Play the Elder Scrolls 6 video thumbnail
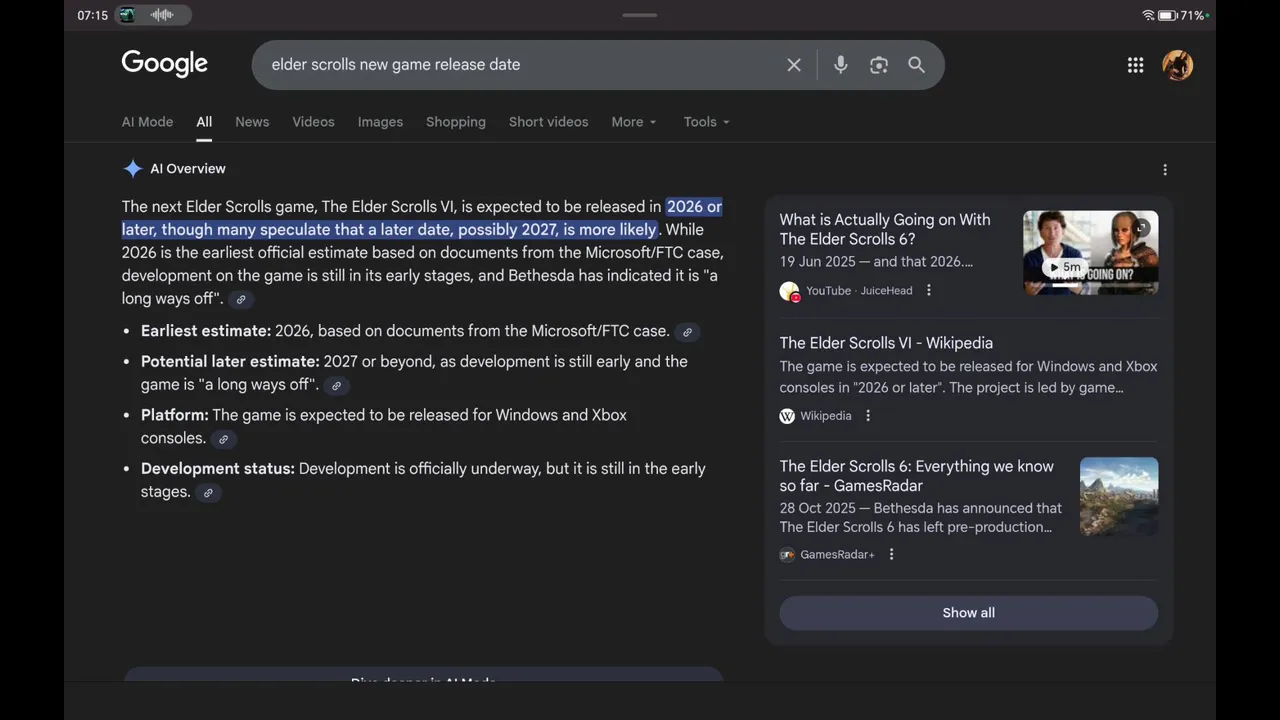 1090,252
